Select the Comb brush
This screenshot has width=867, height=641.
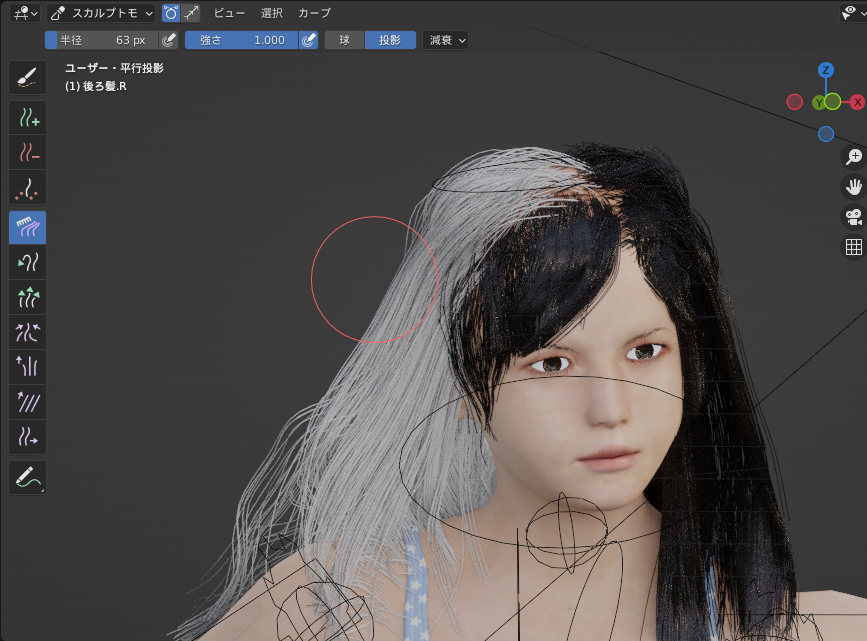pos(27,227)
